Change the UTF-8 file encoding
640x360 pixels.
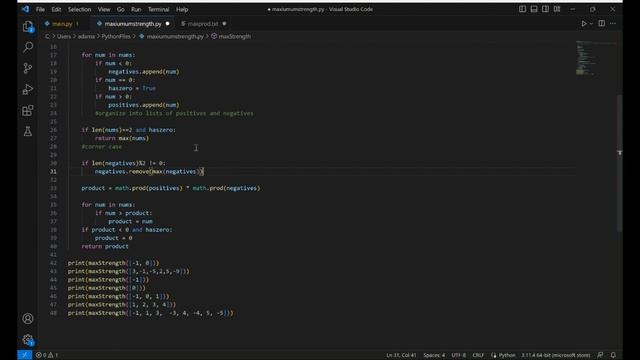pos(458,355)
